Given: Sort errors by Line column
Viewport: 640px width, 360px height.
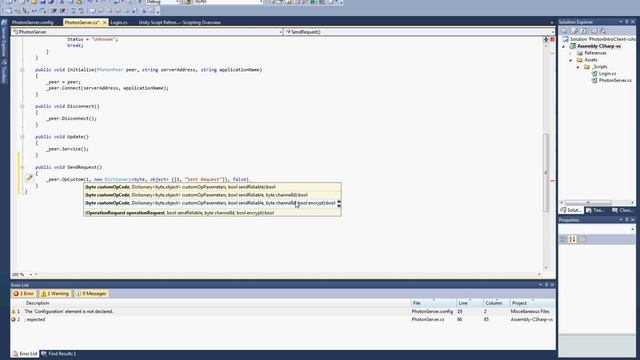Looking at the screenshot, I should 470,303.
